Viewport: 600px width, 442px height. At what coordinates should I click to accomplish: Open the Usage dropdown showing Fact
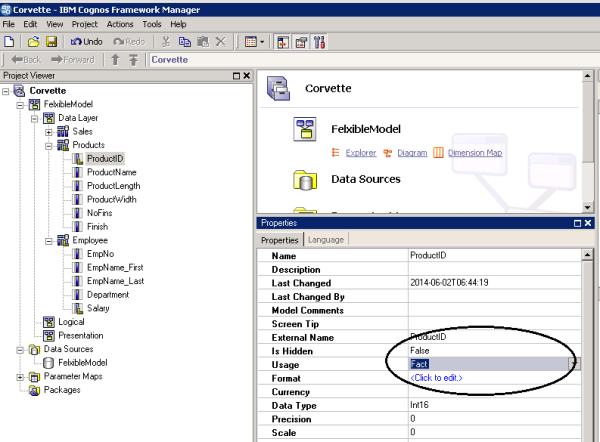point(574,364)
